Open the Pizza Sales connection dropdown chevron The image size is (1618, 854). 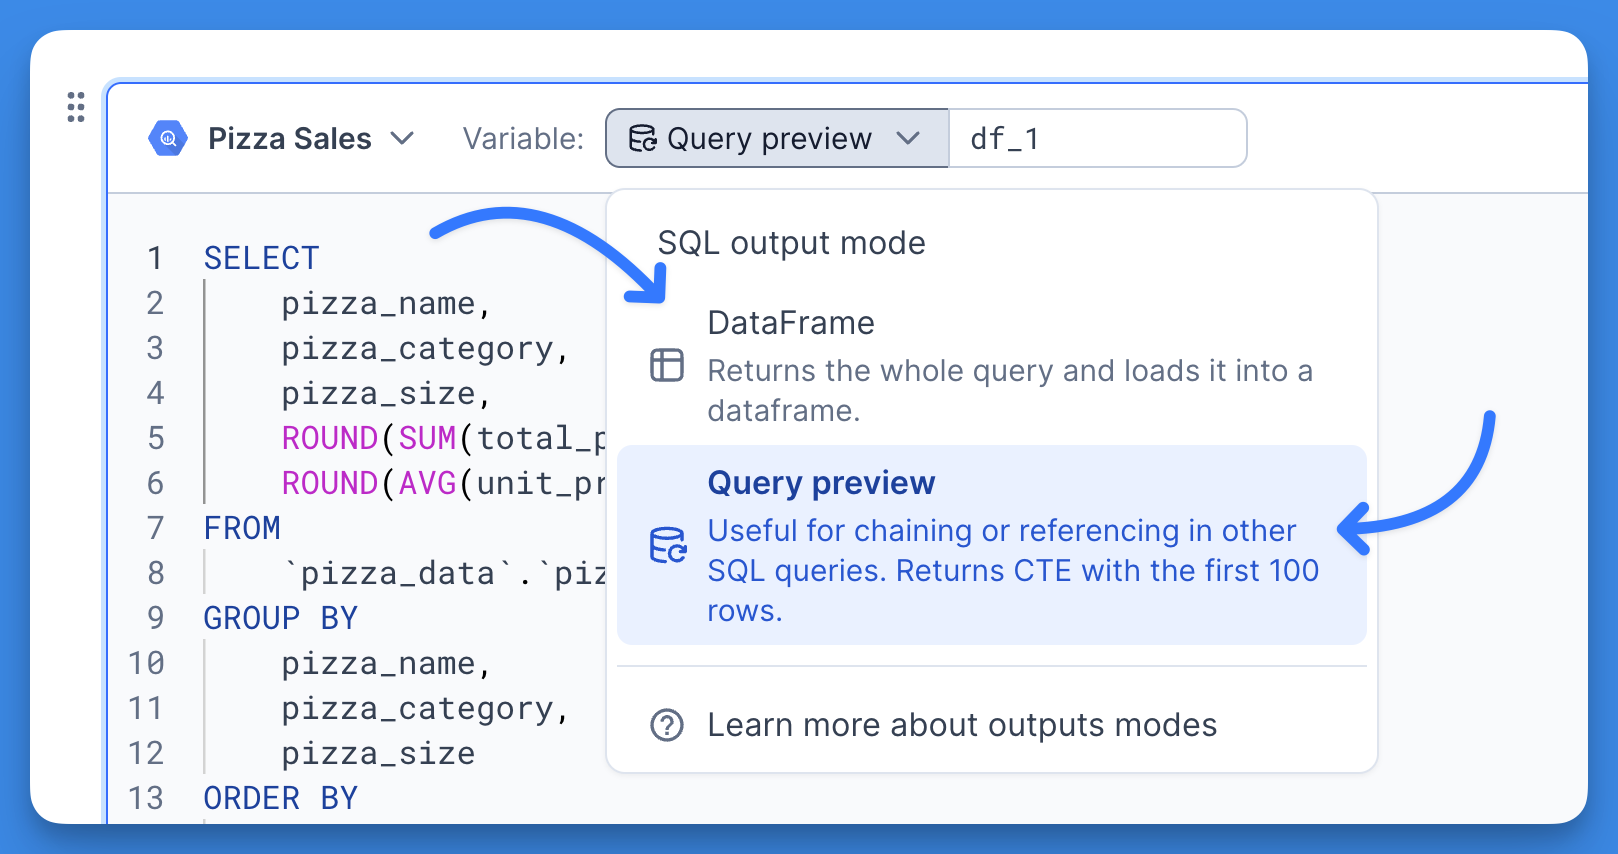click(402, 138)
